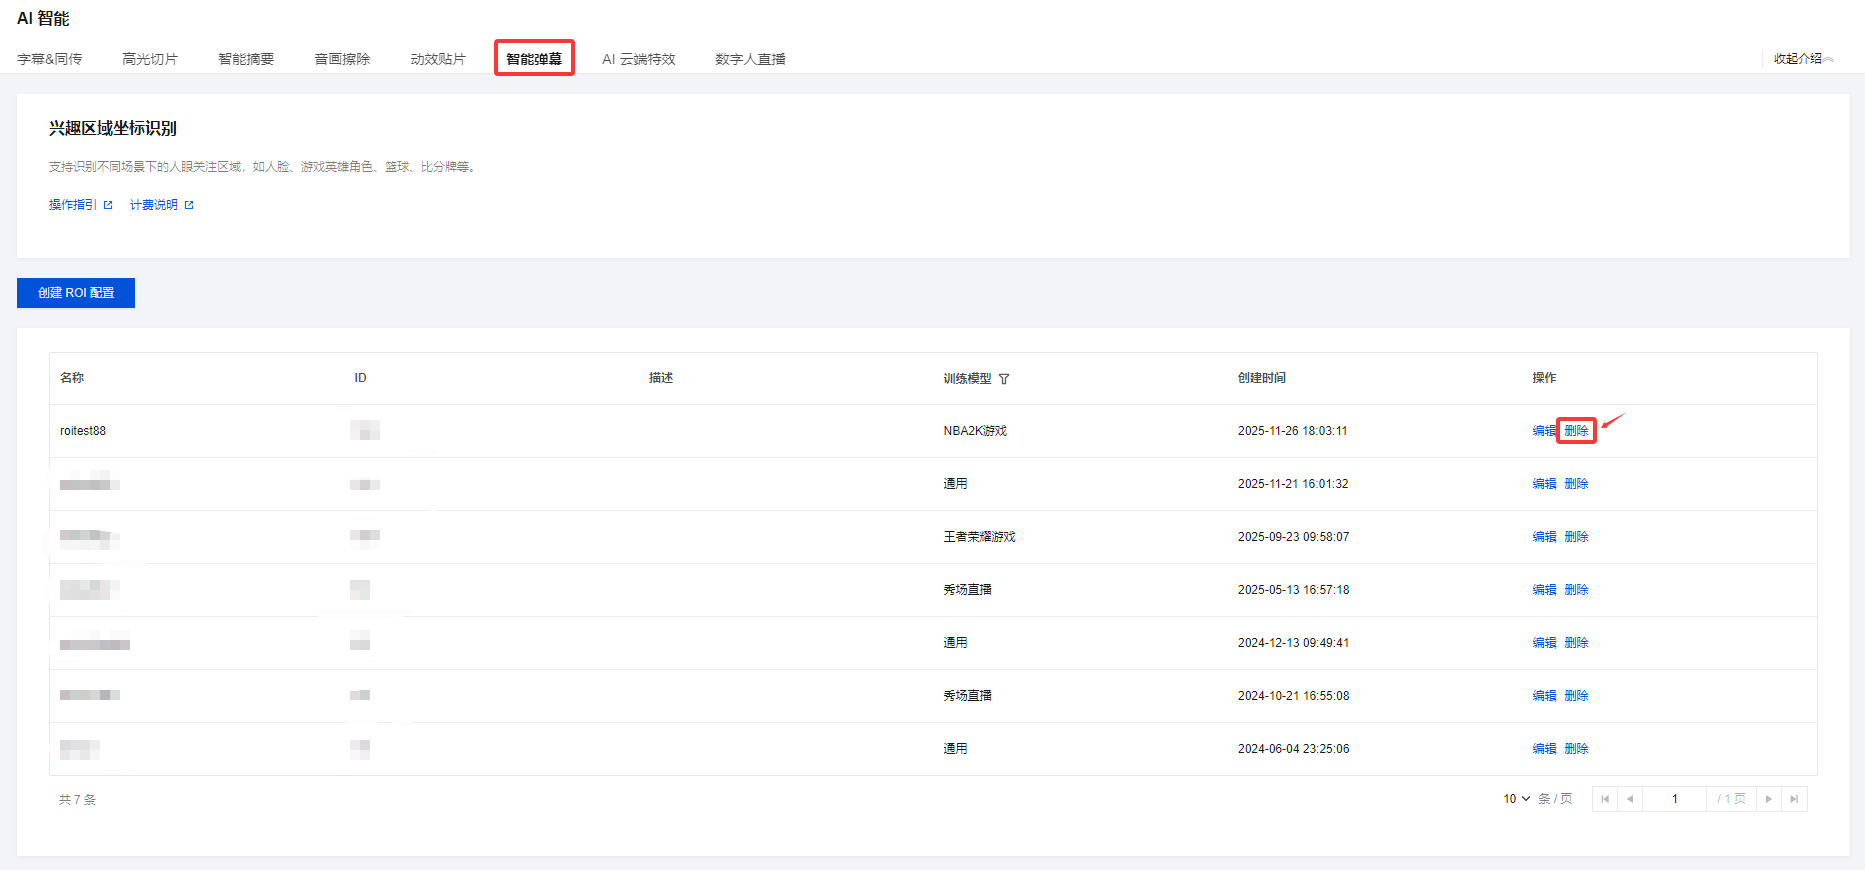The width and height of the screenshot is (1865, 870).
Task: Open the AI 云端特效 tab
Action: 638,59
